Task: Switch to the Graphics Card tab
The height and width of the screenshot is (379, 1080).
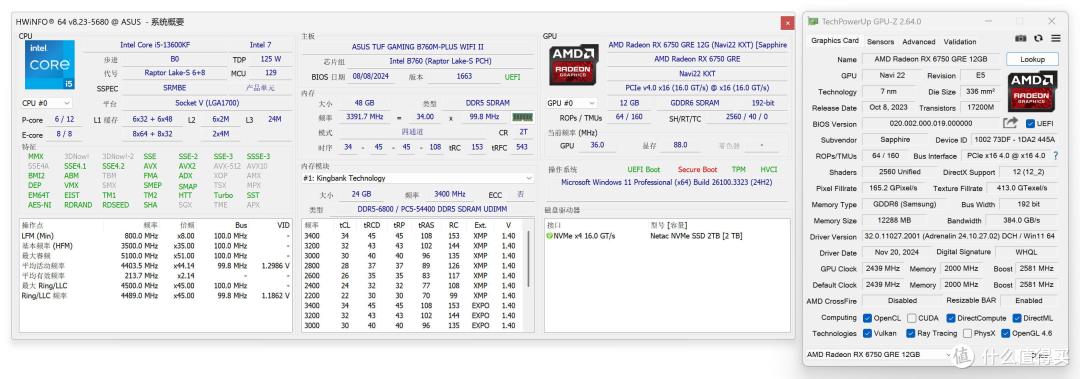Action: point(834,41)
